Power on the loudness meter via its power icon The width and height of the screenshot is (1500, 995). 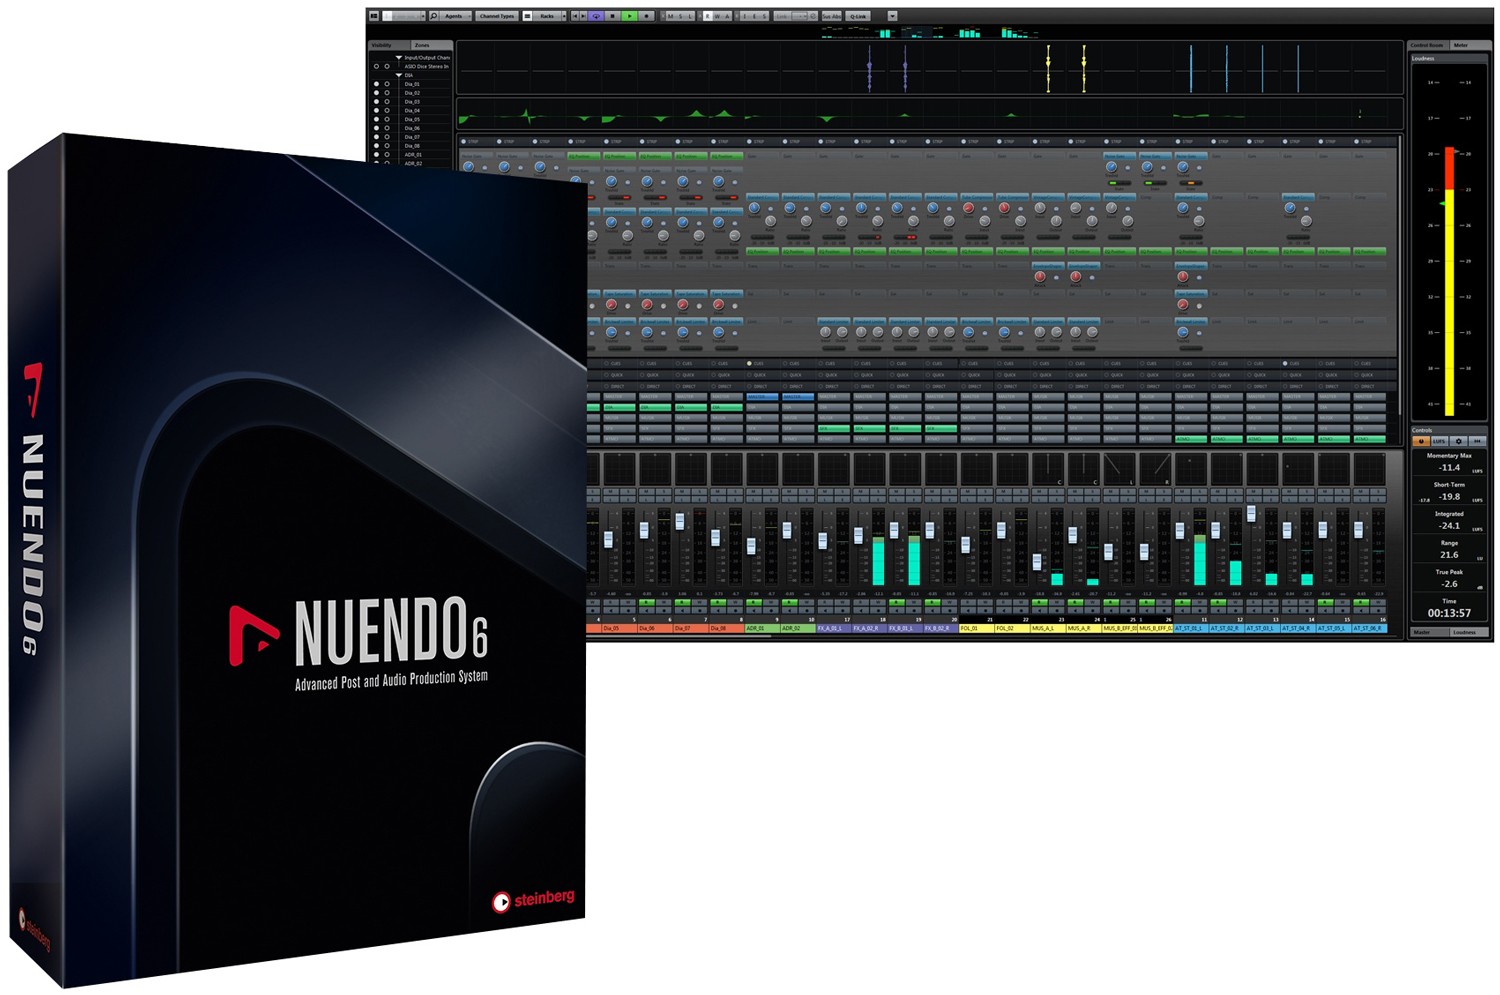click(x=1422, y=441)
